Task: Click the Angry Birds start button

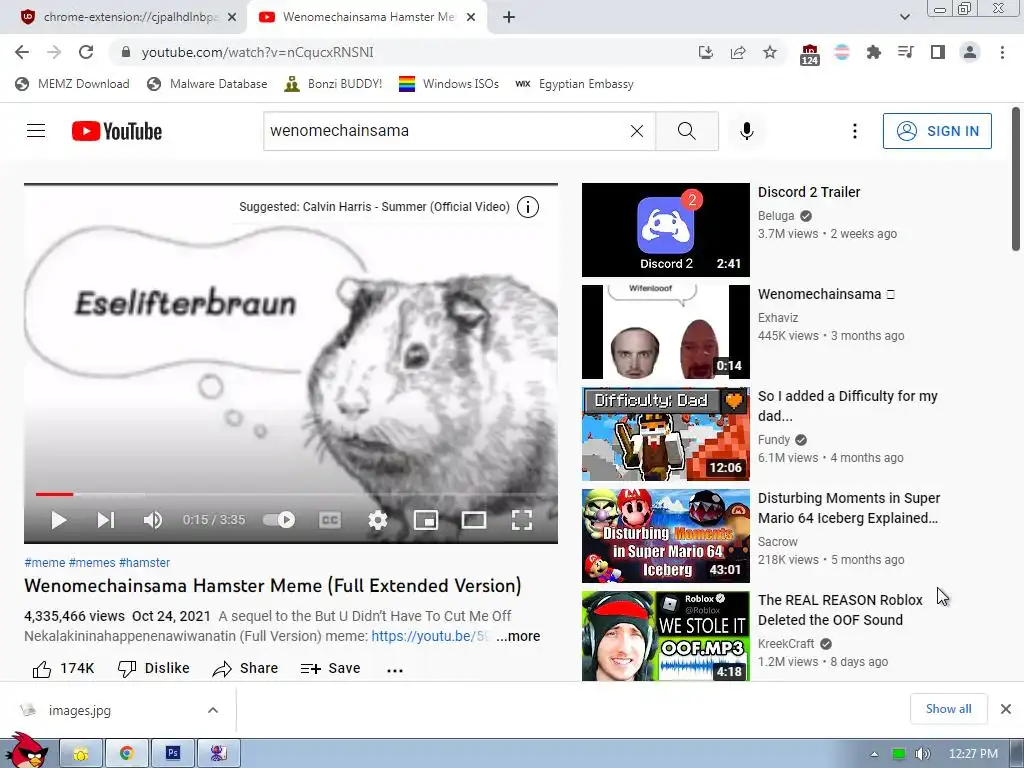Action: tap(26, 751)
